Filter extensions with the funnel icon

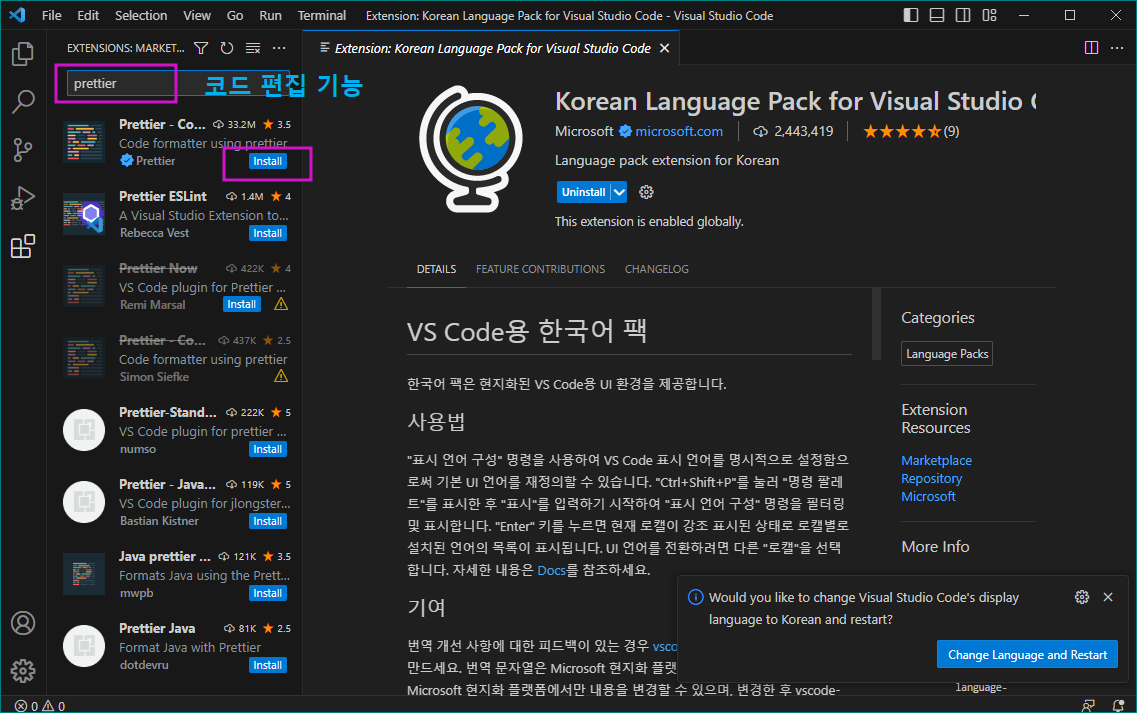tap(201, 48)
